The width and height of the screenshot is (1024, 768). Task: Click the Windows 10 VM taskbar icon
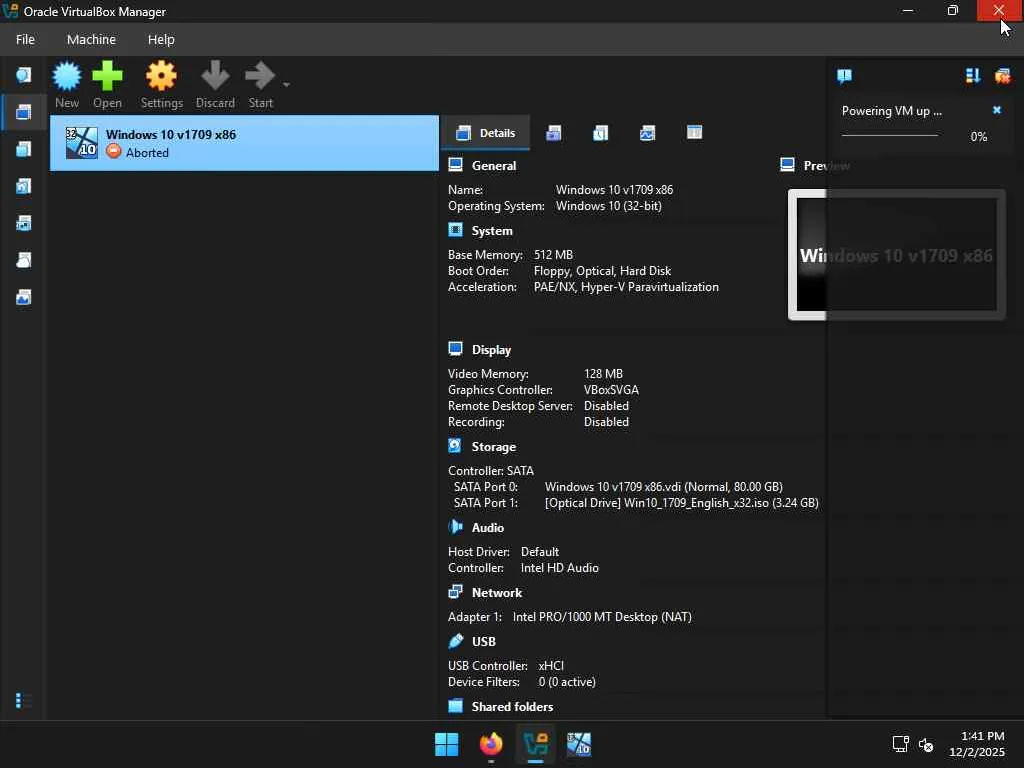579,744
